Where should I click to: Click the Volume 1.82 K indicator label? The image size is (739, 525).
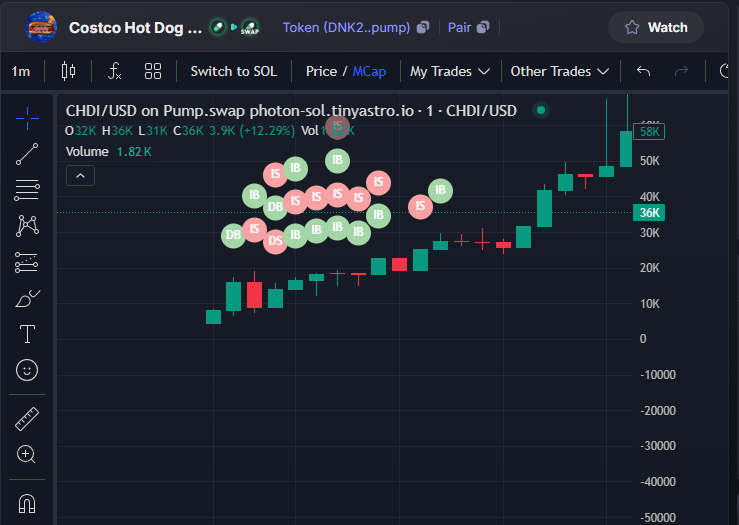pos(108,152)
